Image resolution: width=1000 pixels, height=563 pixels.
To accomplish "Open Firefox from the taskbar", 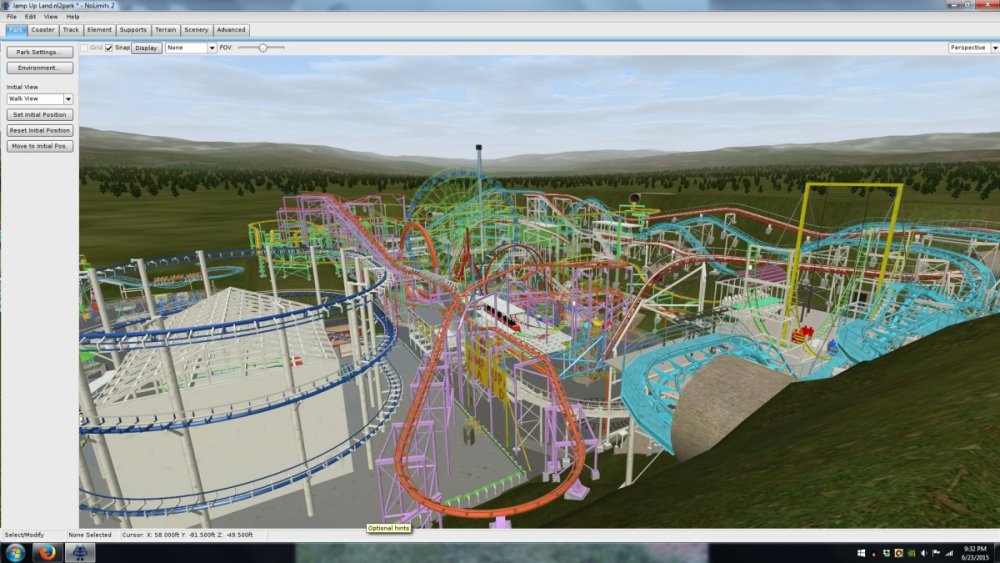I will point(48,553).
